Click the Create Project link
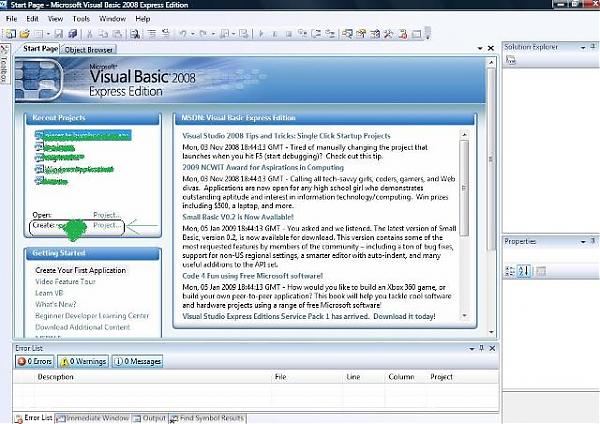Image resolution: width=600 pixels, height=424 pixels. coord(107,225)
